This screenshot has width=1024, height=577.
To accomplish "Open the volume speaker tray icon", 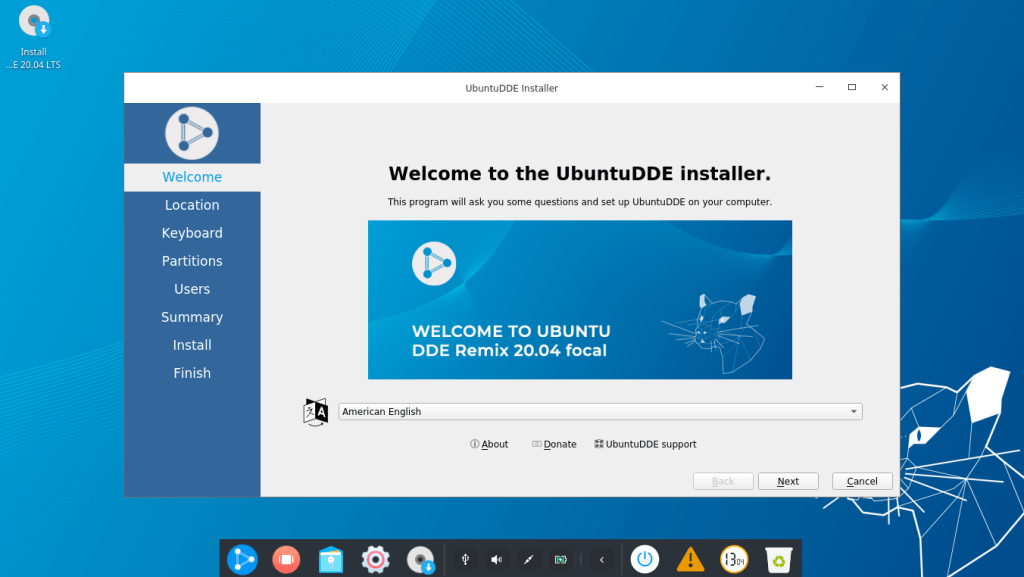I will [x=497, y=559].
